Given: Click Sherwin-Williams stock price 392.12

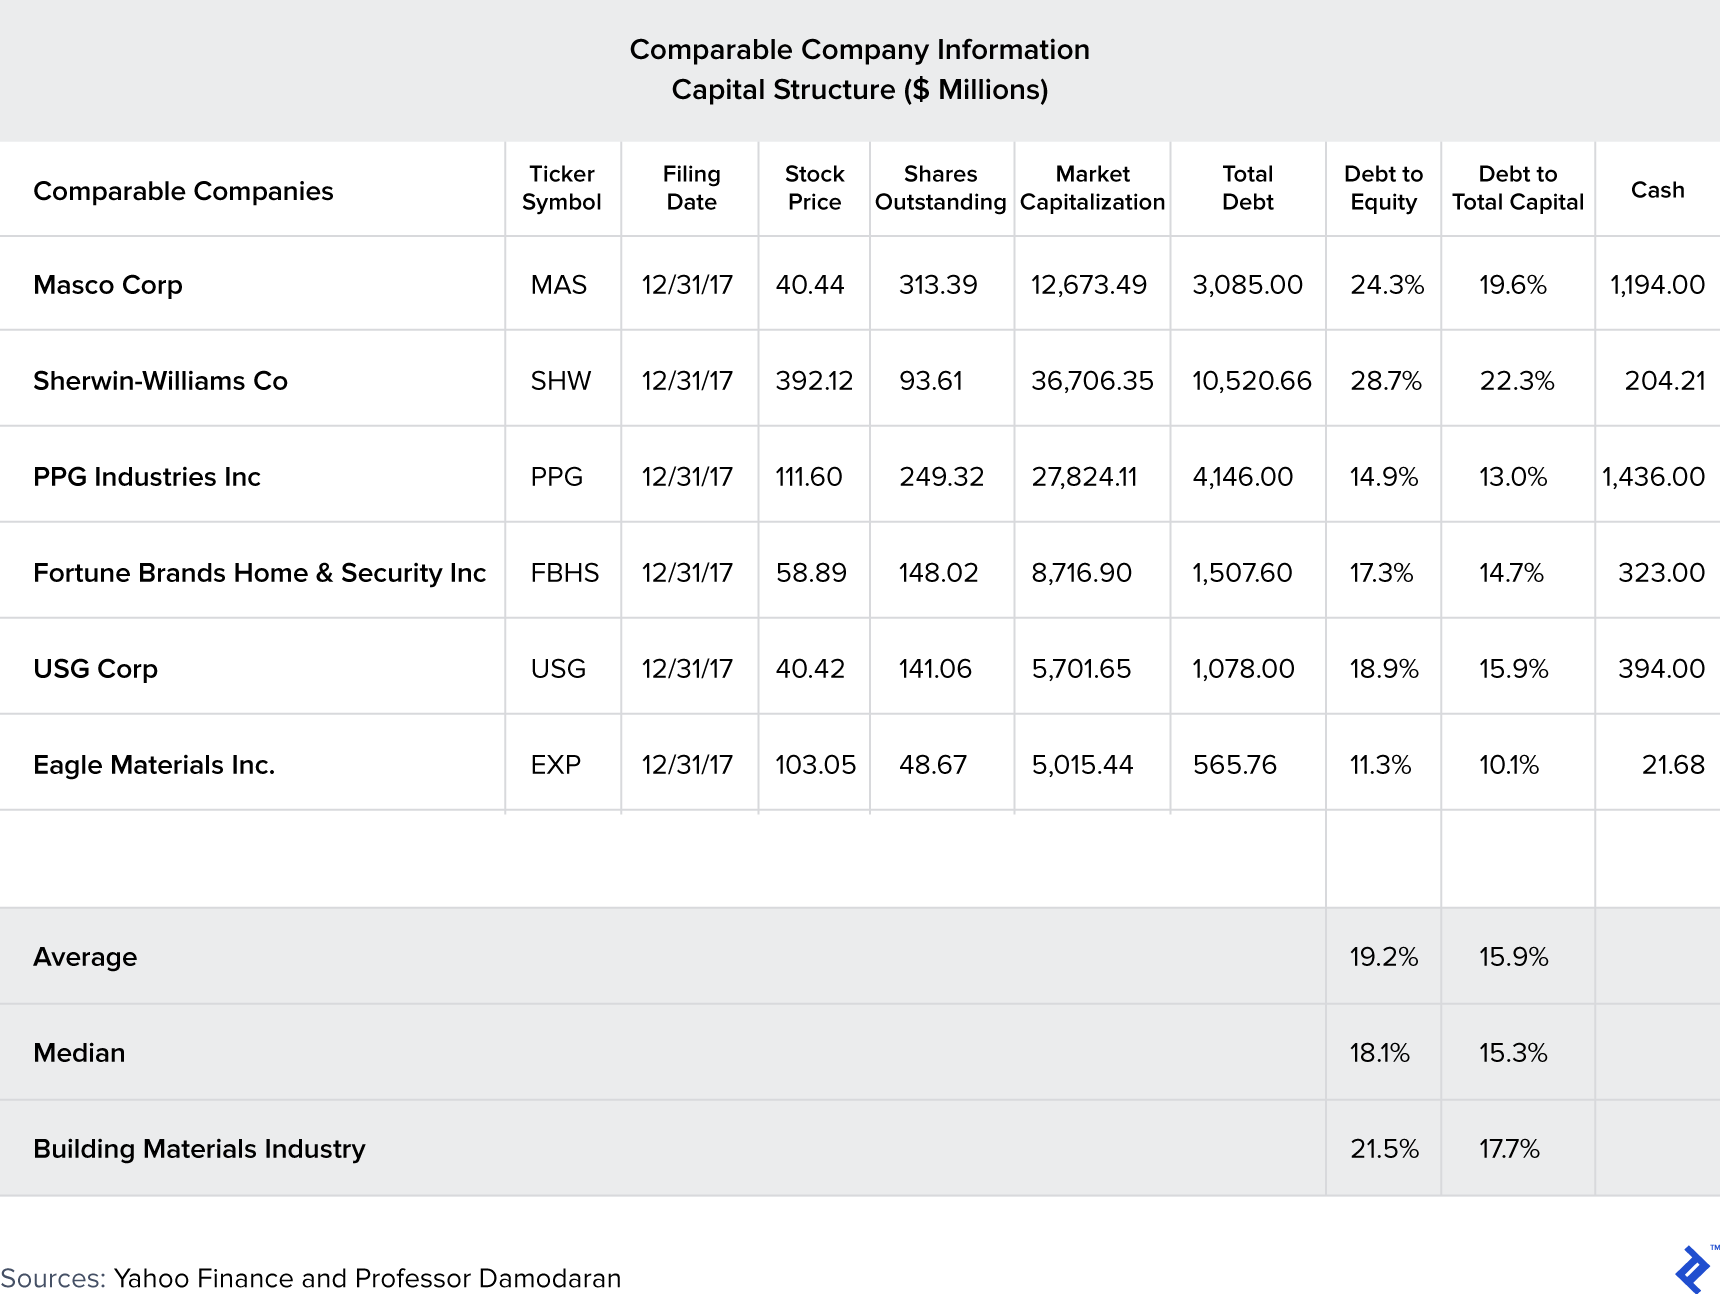Looking at the screenshot, I should pyautogui.click(x=814, y=381).
